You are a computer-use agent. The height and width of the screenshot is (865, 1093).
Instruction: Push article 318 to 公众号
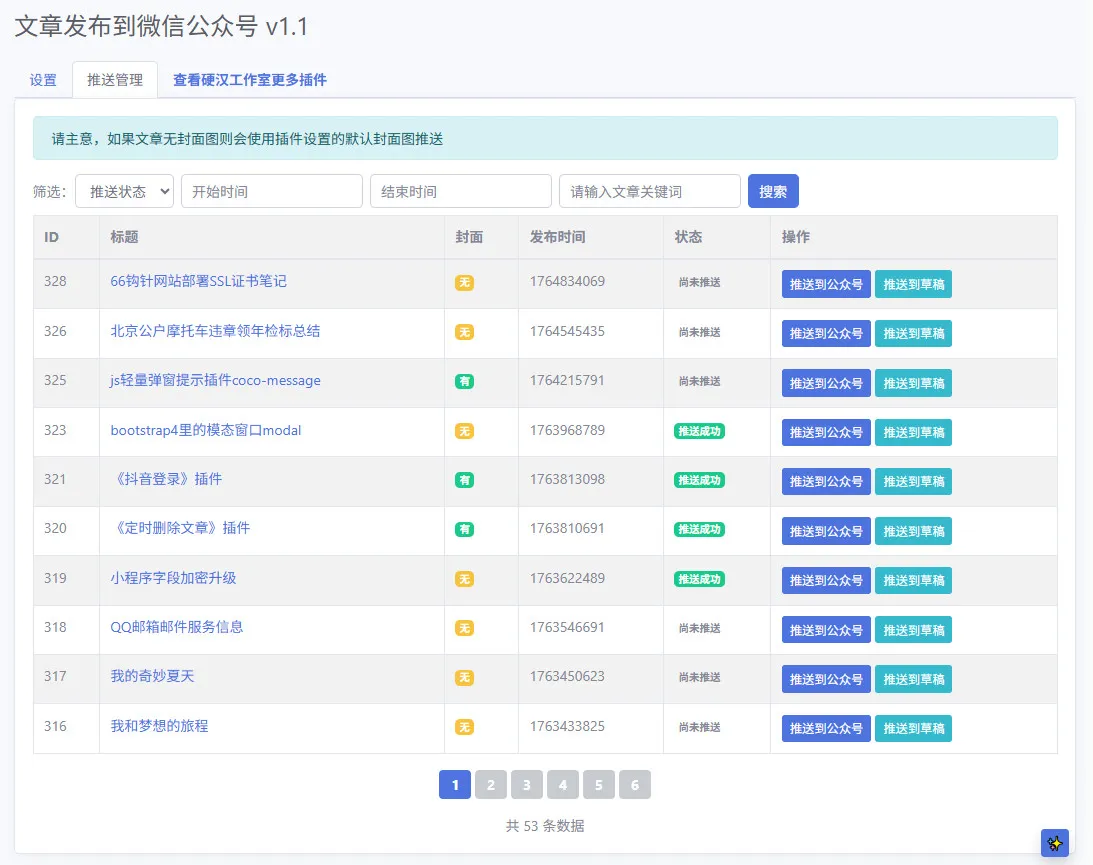(826, 629)
